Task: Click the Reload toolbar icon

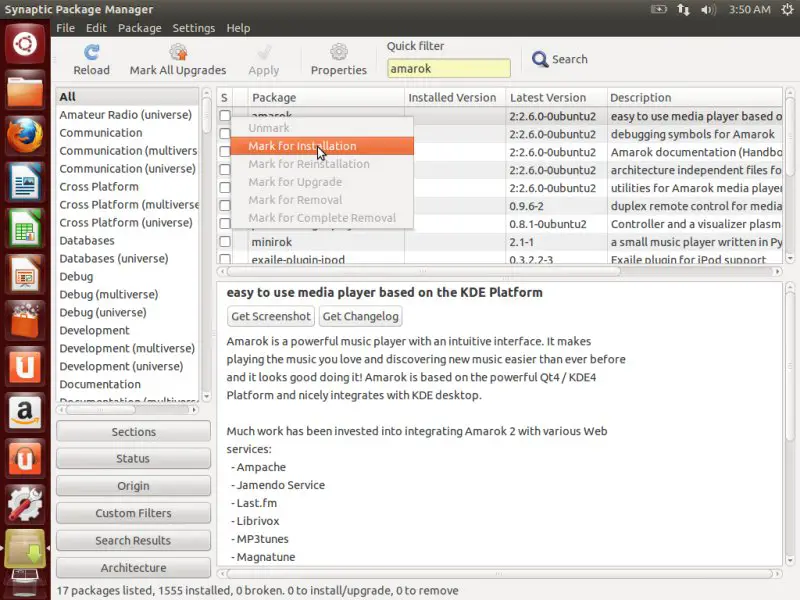Action: (91, 52)
